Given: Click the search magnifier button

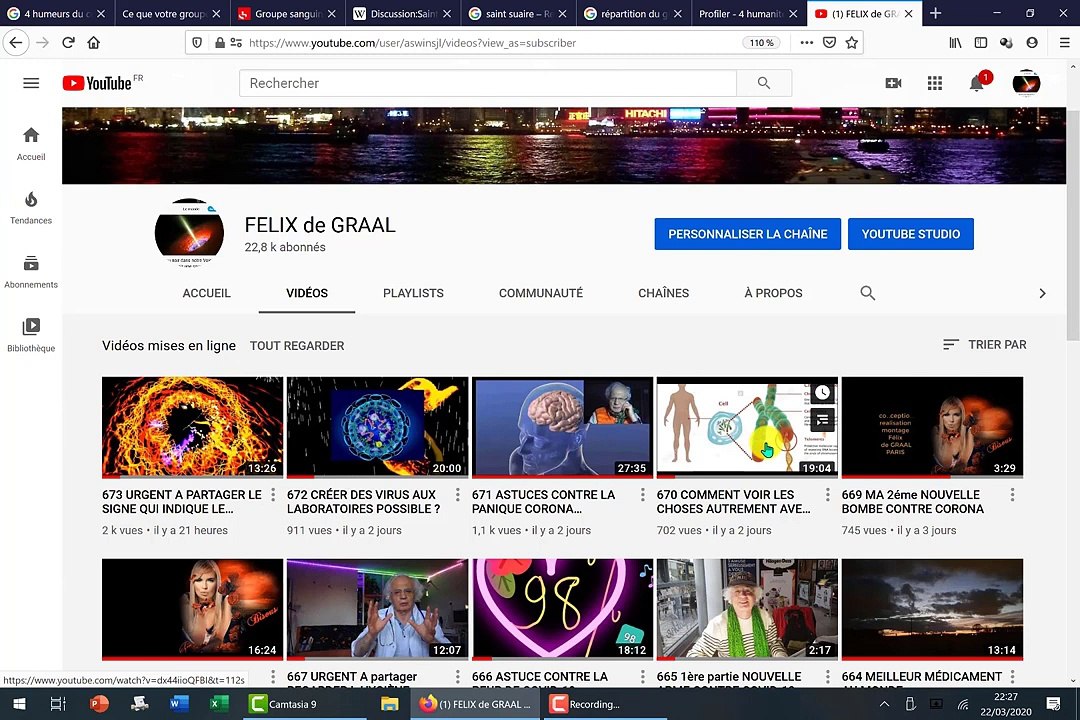Looking at the screenshot, I should click(x=764, y=83).
